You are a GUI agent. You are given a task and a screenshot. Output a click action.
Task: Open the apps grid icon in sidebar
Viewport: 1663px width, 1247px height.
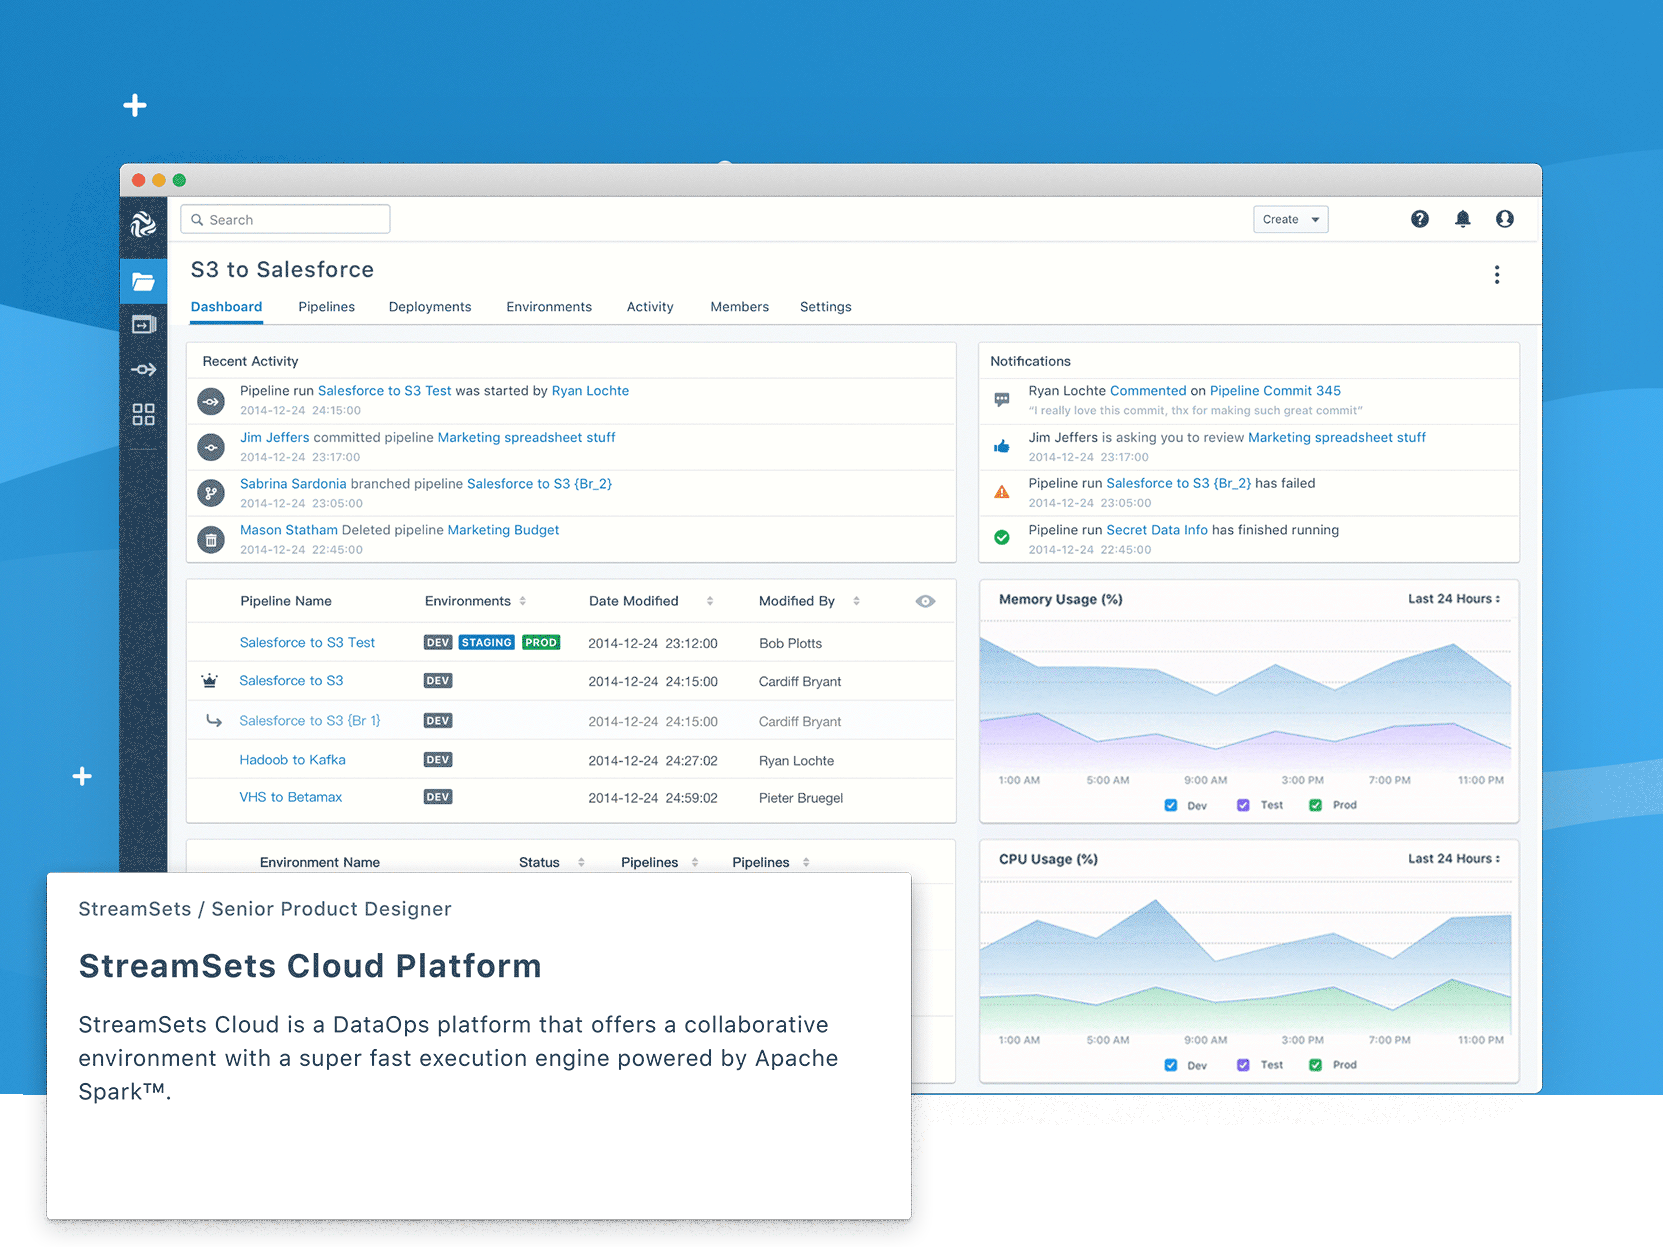point(144,414)
